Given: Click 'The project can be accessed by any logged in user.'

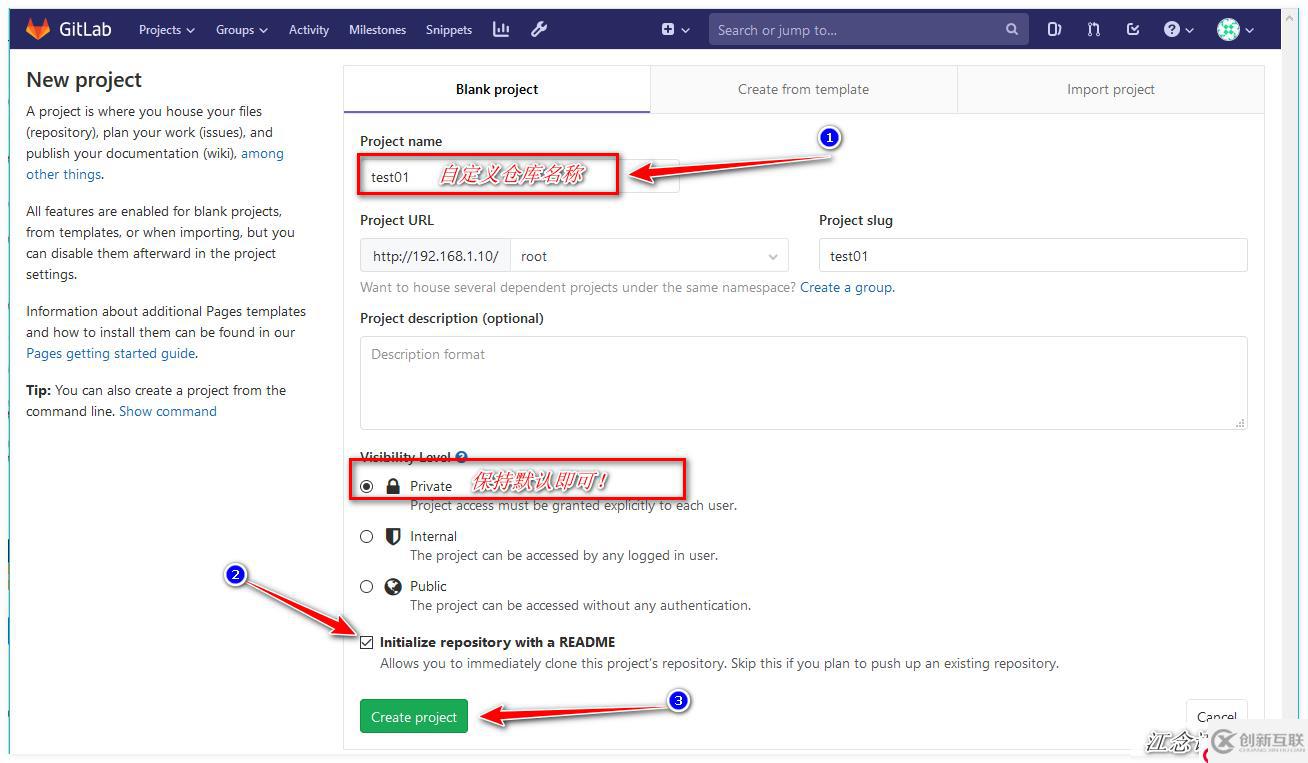Looking at the screenshot, I should pos(564,555).
